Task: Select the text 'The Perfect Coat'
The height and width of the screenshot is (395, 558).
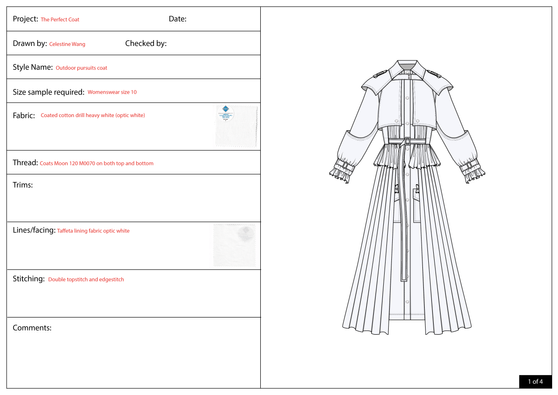Action: [x=60, y=20]
